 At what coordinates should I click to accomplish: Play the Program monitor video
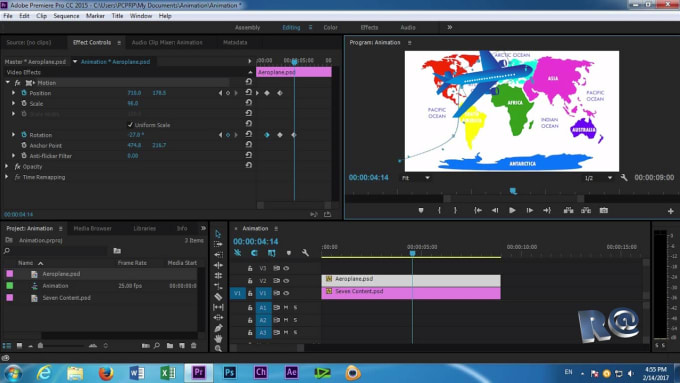(x=512, y=210)
